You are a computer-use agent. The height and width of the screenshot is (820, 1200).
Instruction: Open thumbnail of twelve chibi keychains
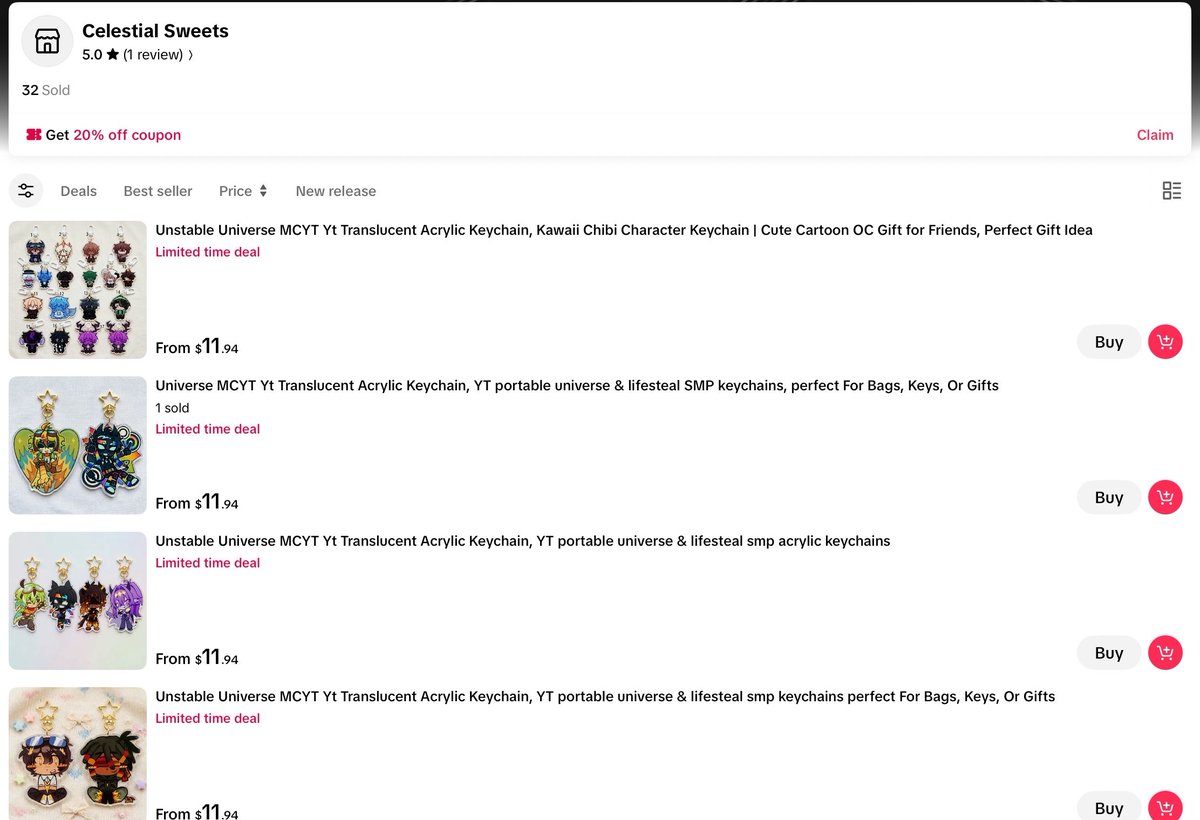[x=78, y=290]
